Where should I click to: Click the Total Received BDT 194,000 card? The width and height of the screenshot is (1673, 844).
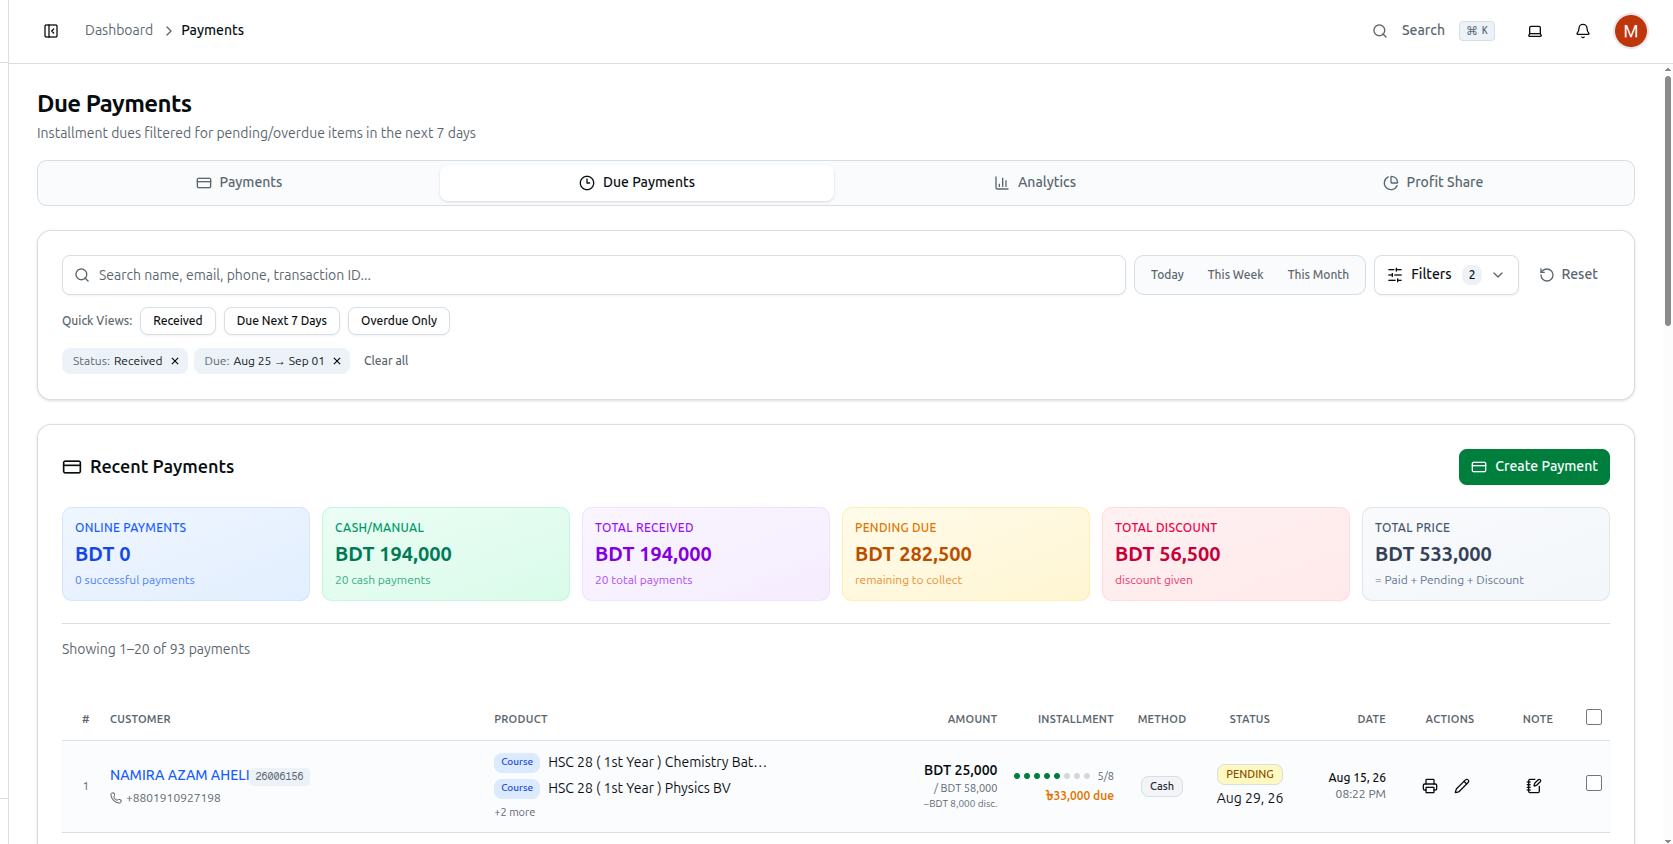[706, 554]
